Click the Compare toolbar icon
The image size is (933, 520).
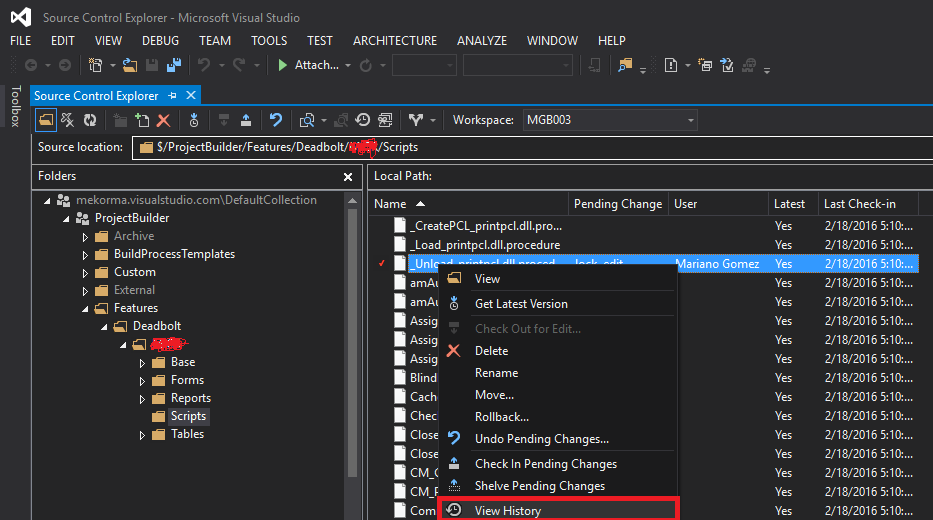click(x=307, y=121)
